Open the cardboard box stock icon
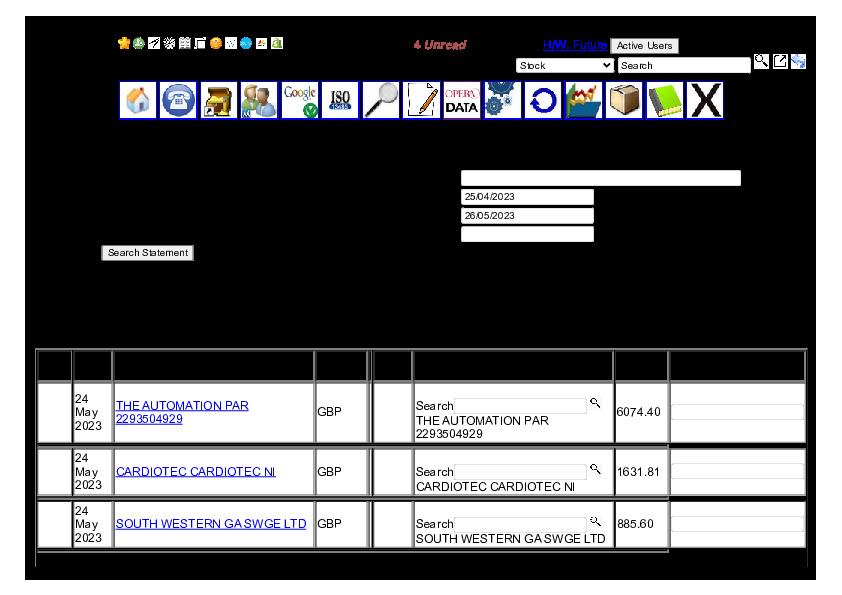842x595 pixels. coord(624,101)
